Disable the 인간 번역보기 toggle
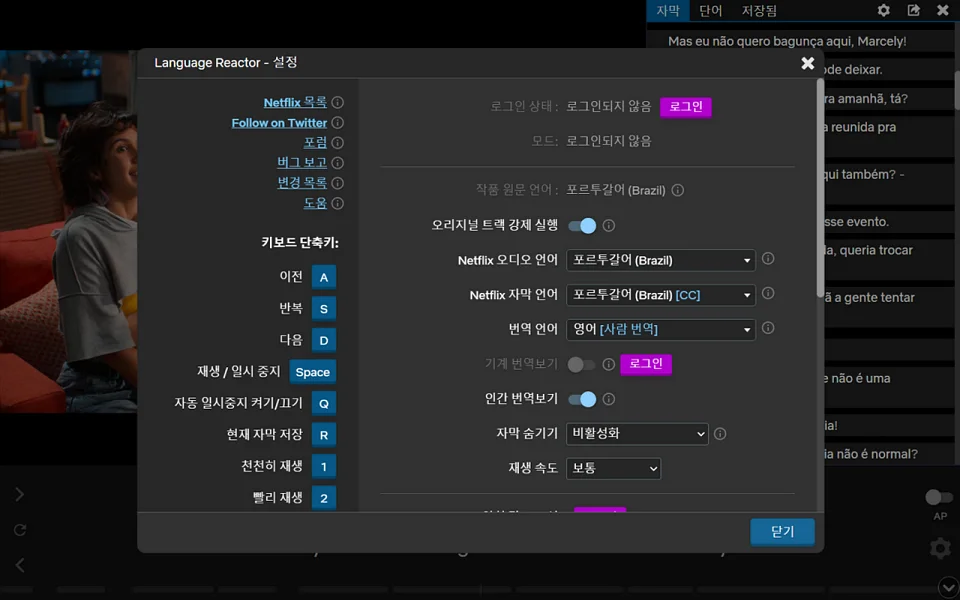The width and height of the screenshot is (960, 600). tap(582, 398)
